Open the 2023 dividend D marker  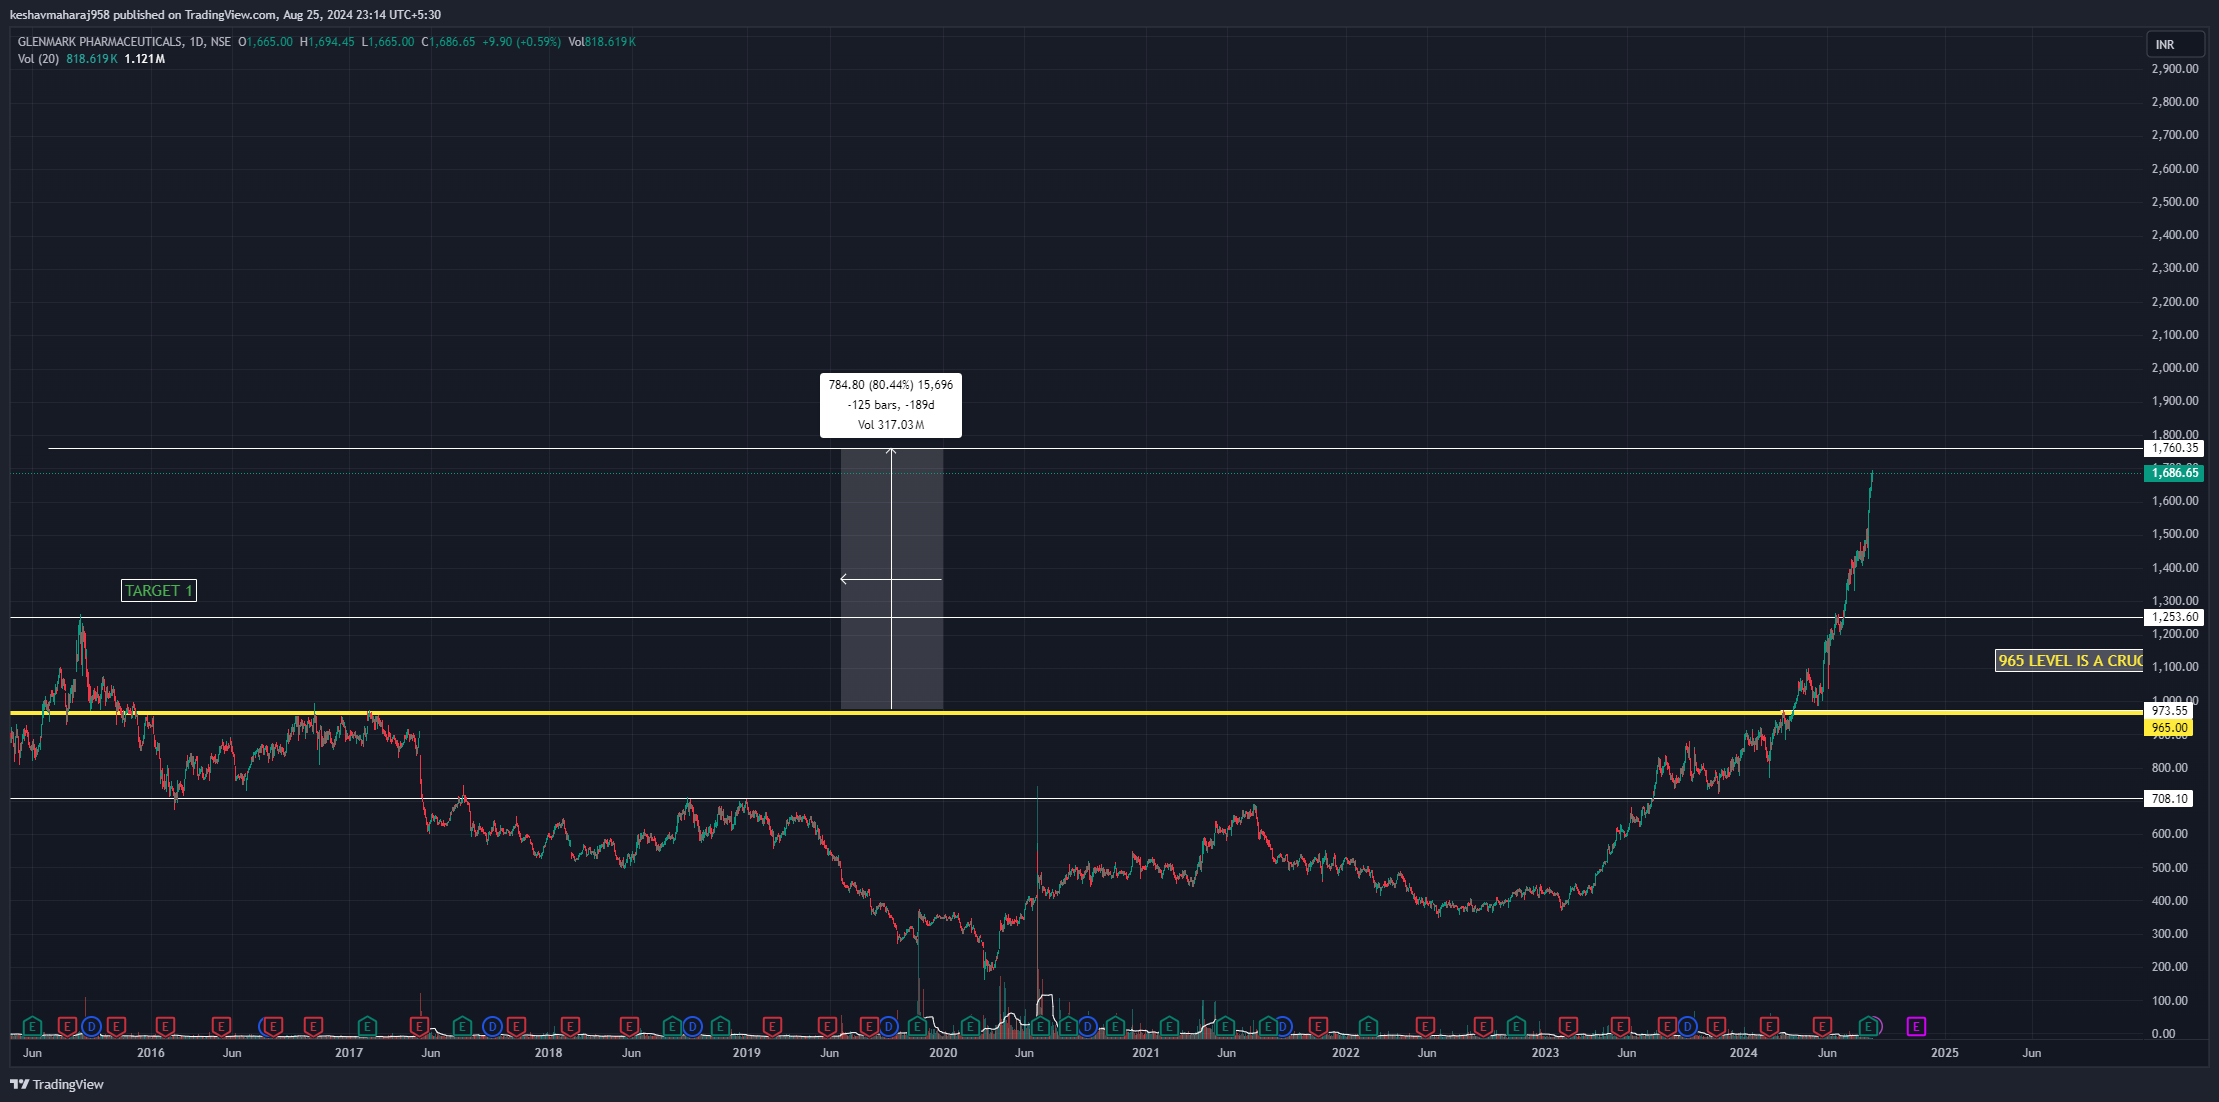[x=1687, y=1026]
